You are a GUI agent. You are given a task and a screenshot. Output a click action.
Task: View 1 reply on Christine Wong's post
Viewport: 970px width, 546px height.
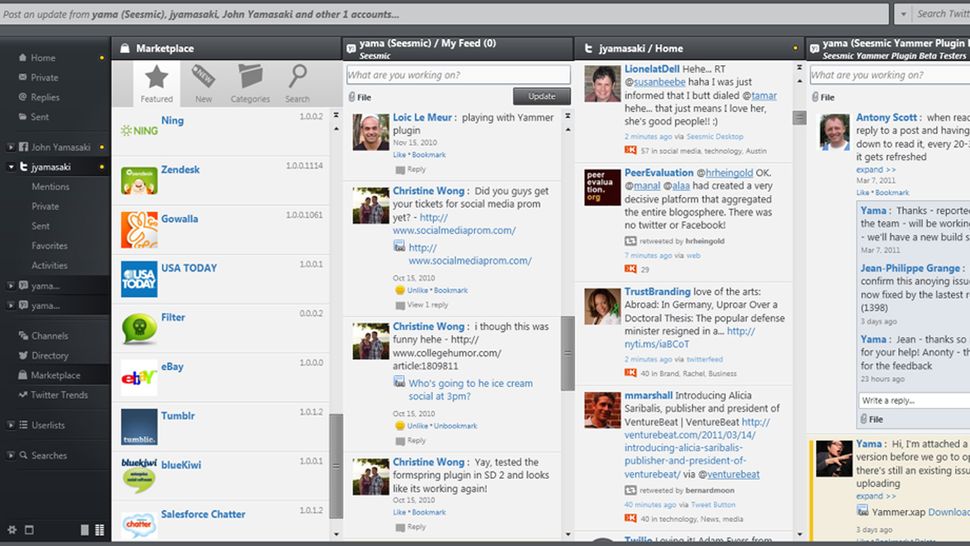[422, 305]
